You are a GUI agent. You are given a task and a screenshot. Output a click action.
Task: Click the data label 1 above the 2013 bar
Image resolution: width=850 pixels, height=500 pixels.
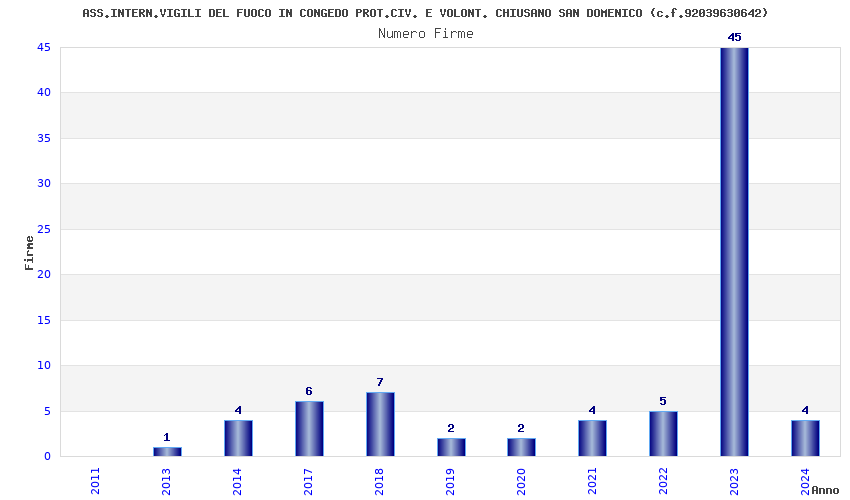click(167, 437)
